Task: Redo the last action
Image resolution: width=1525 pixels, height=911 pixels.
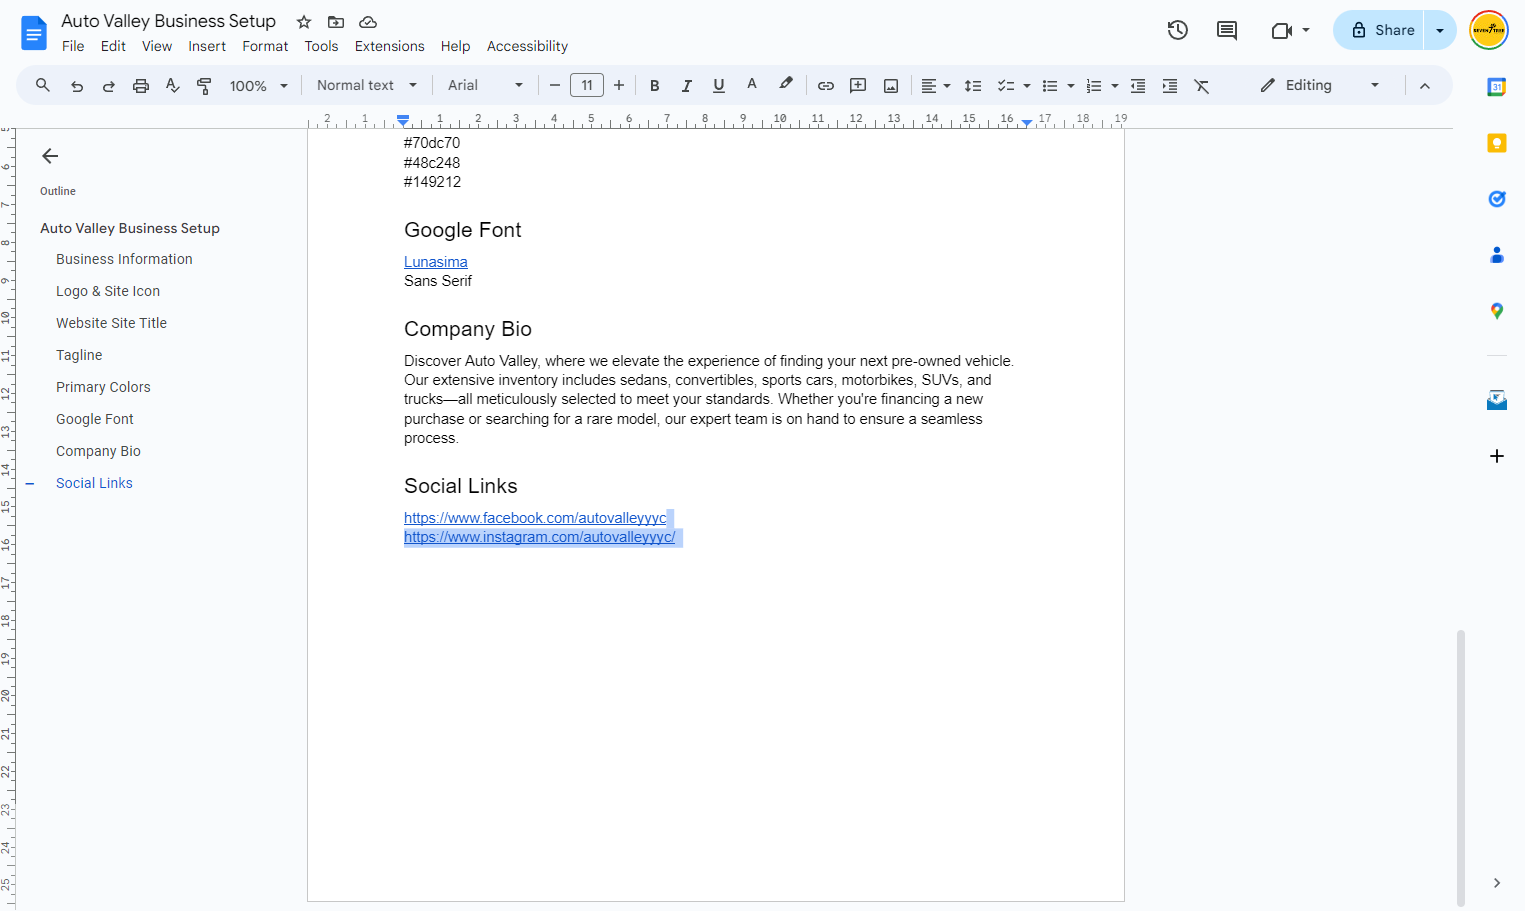Action: [109, 86]
